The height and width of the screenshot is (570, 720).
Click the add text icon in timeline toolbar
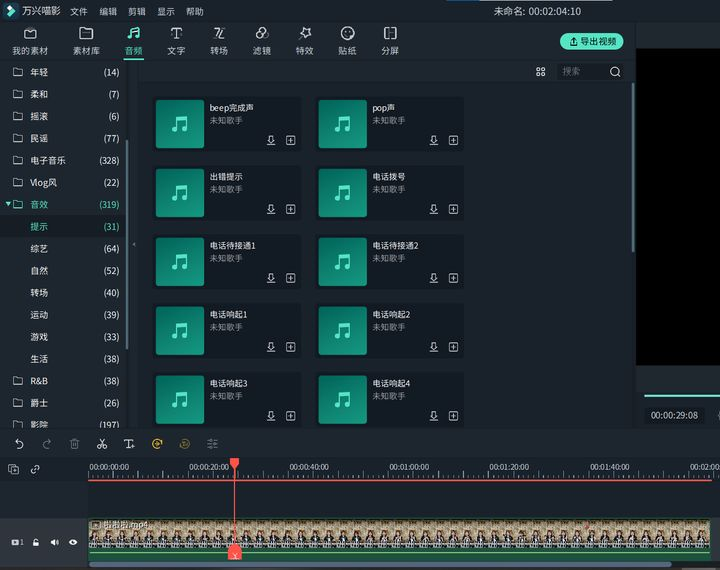(129, 444)
